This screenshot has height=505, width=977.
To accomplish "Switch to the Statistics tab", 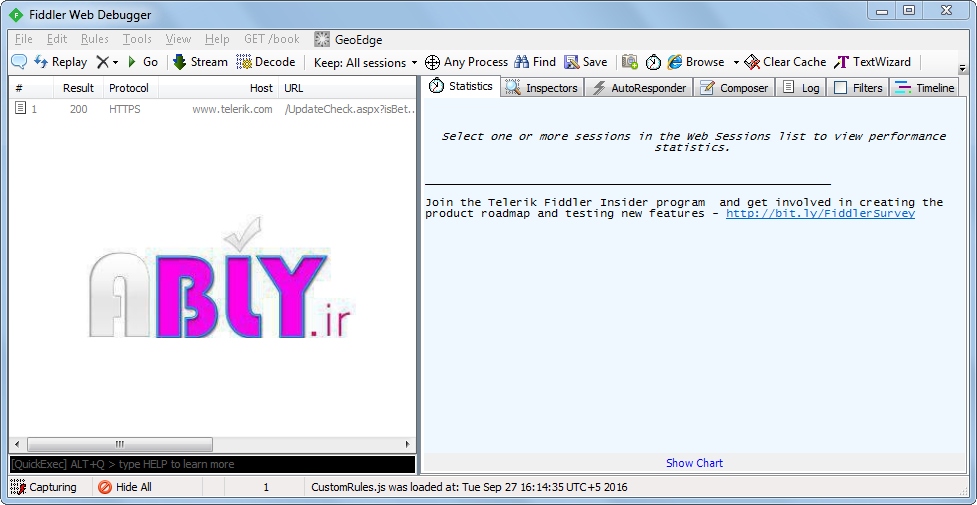I will [x=462, y=86].
